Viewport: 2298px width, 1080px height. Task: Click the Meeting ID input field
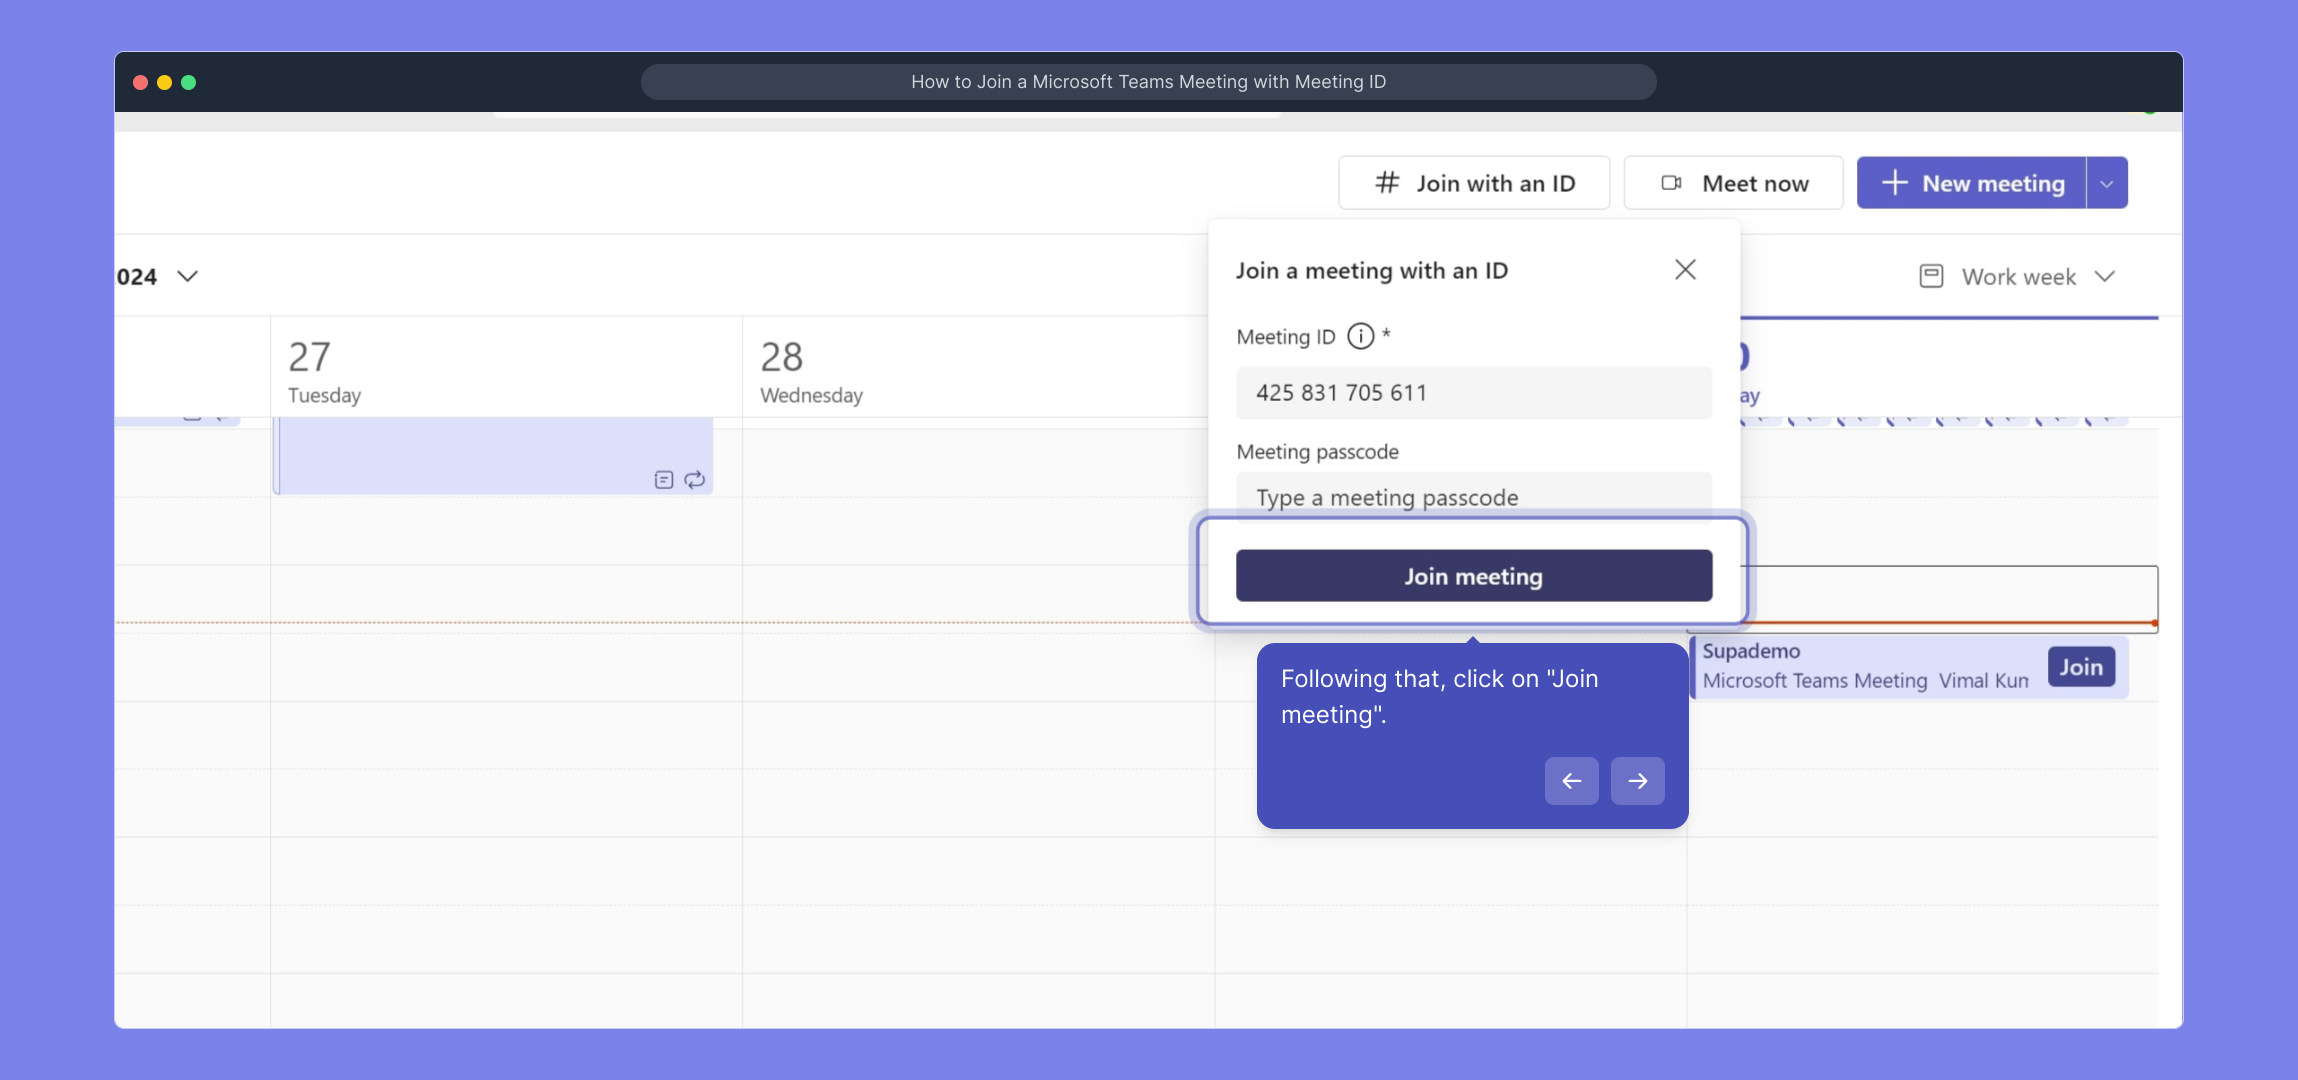(1473, 393)
